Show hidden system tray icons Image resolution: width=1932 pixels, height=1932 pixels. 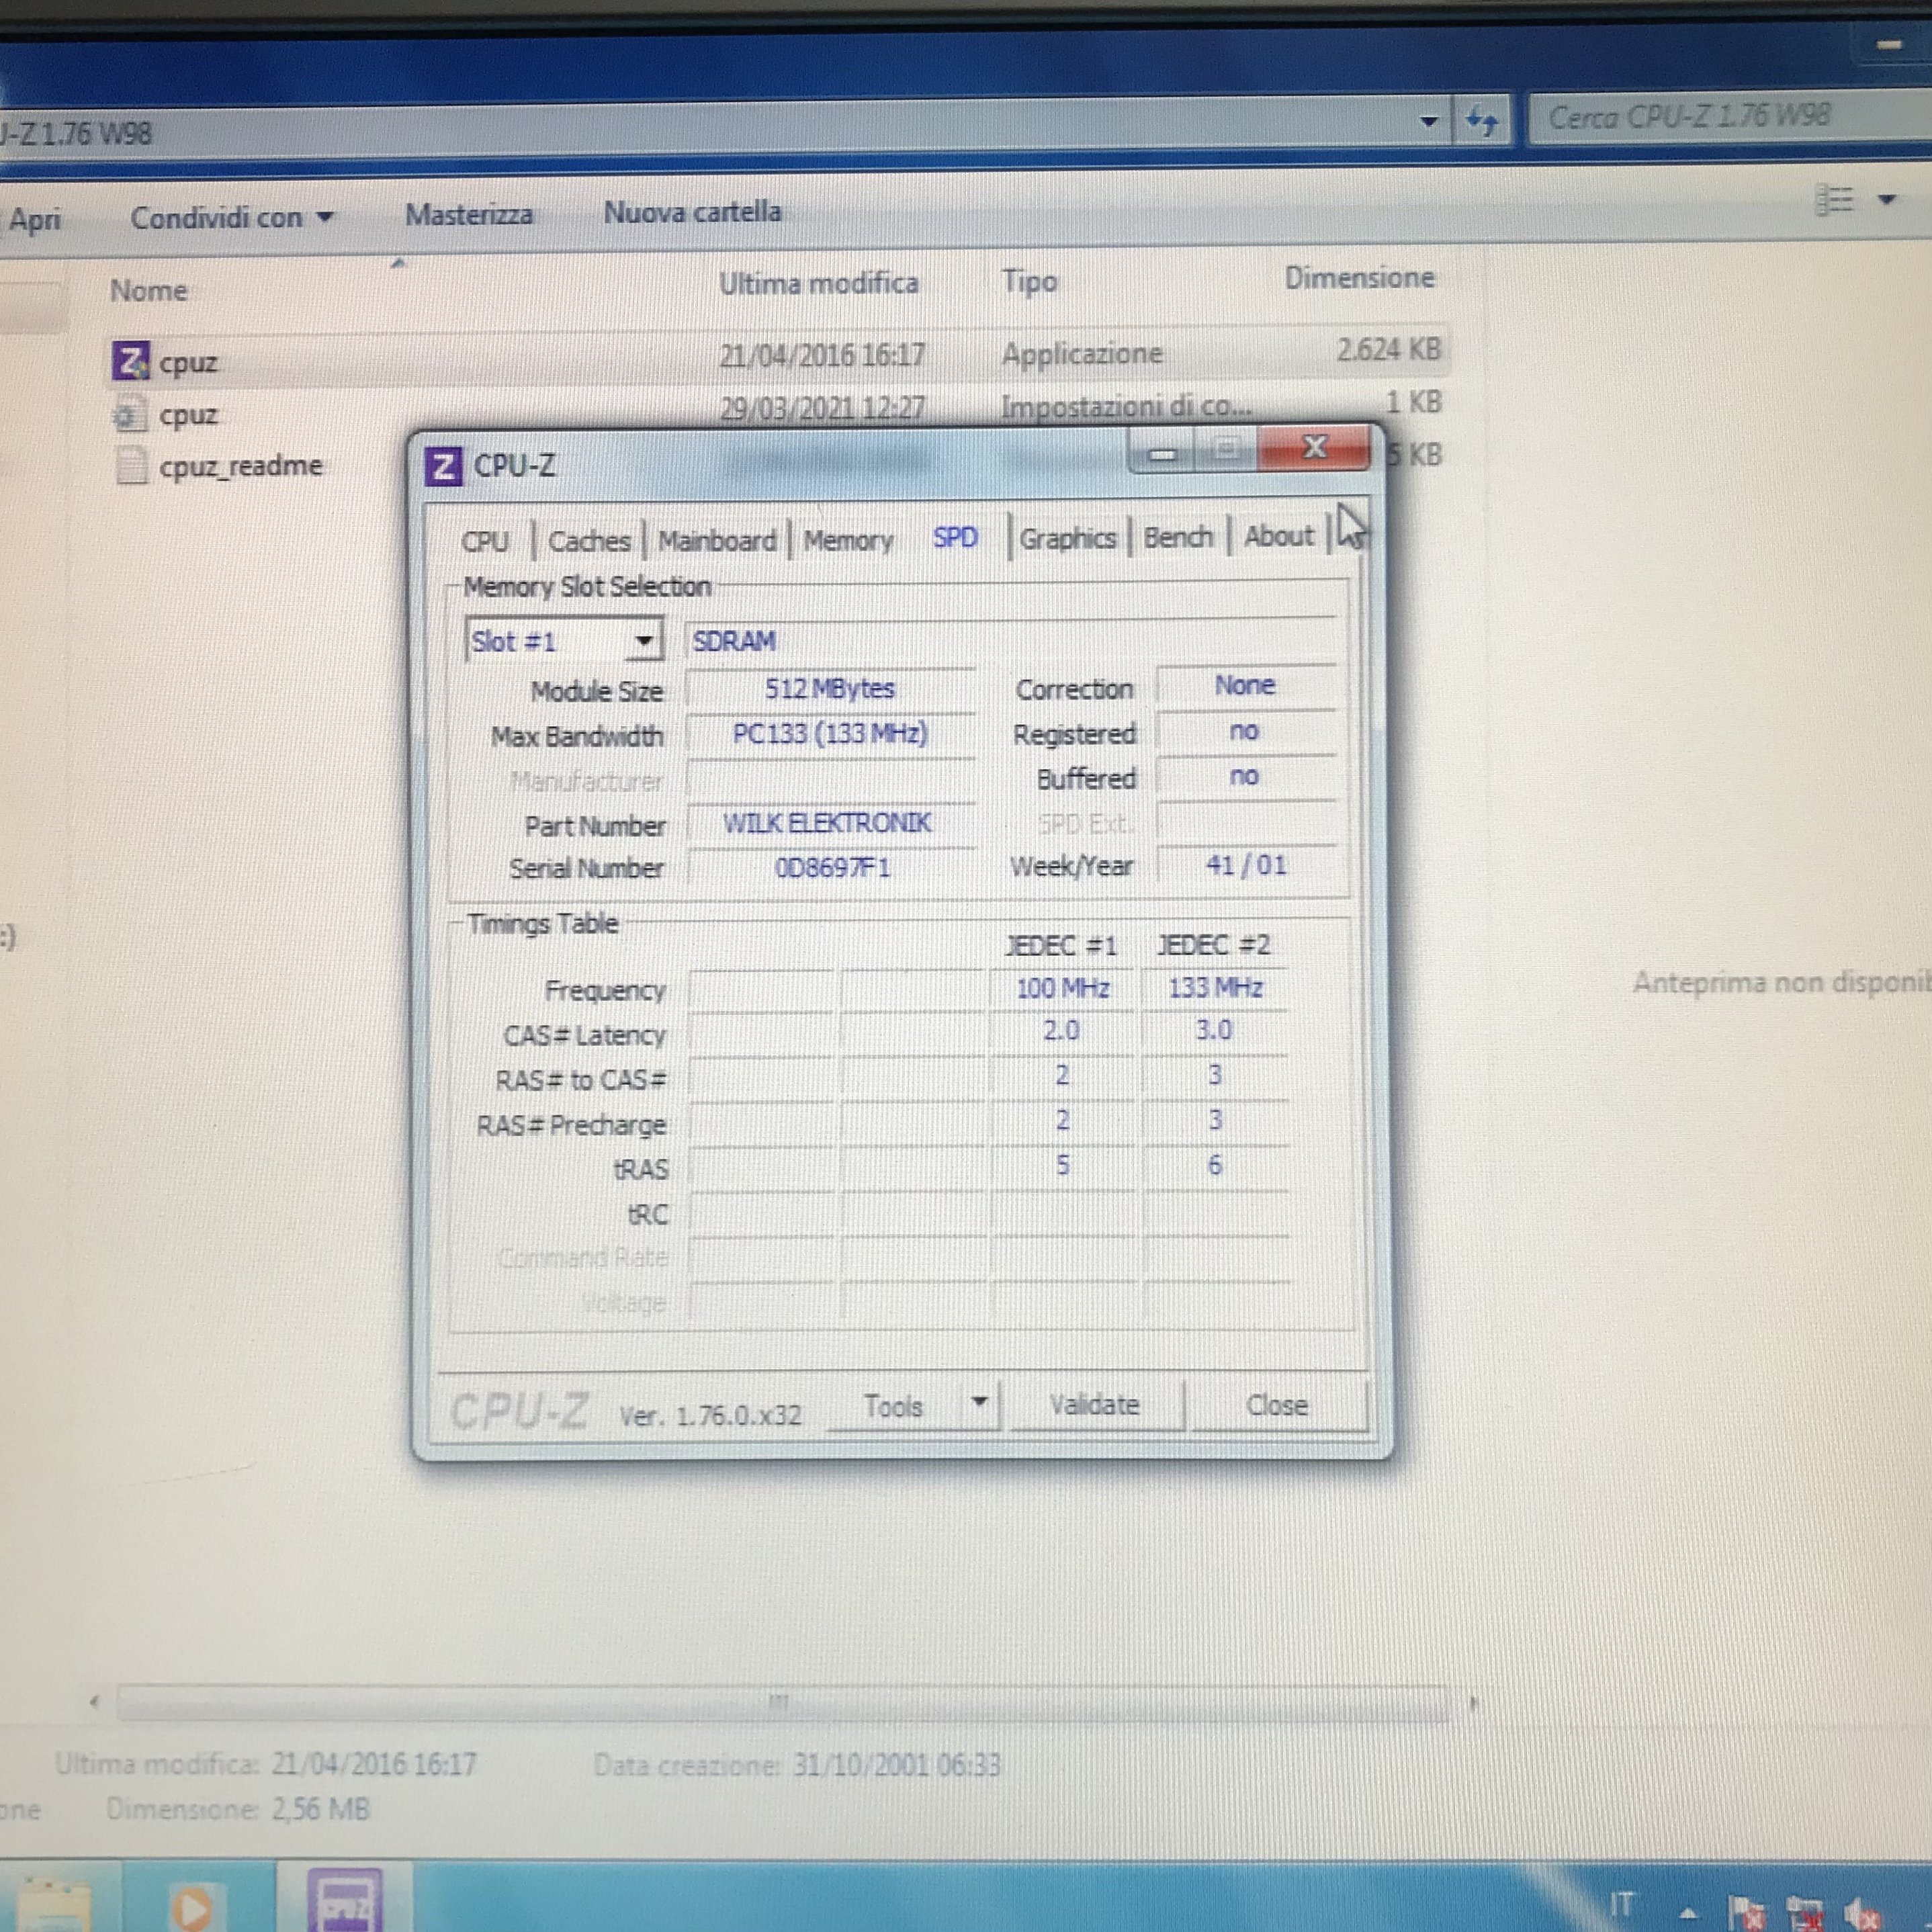[1689, 1914]
